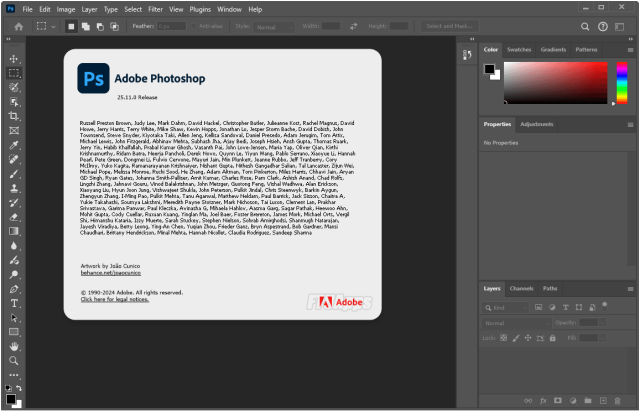Select the Rectangle shape tool

coord(14,332)
